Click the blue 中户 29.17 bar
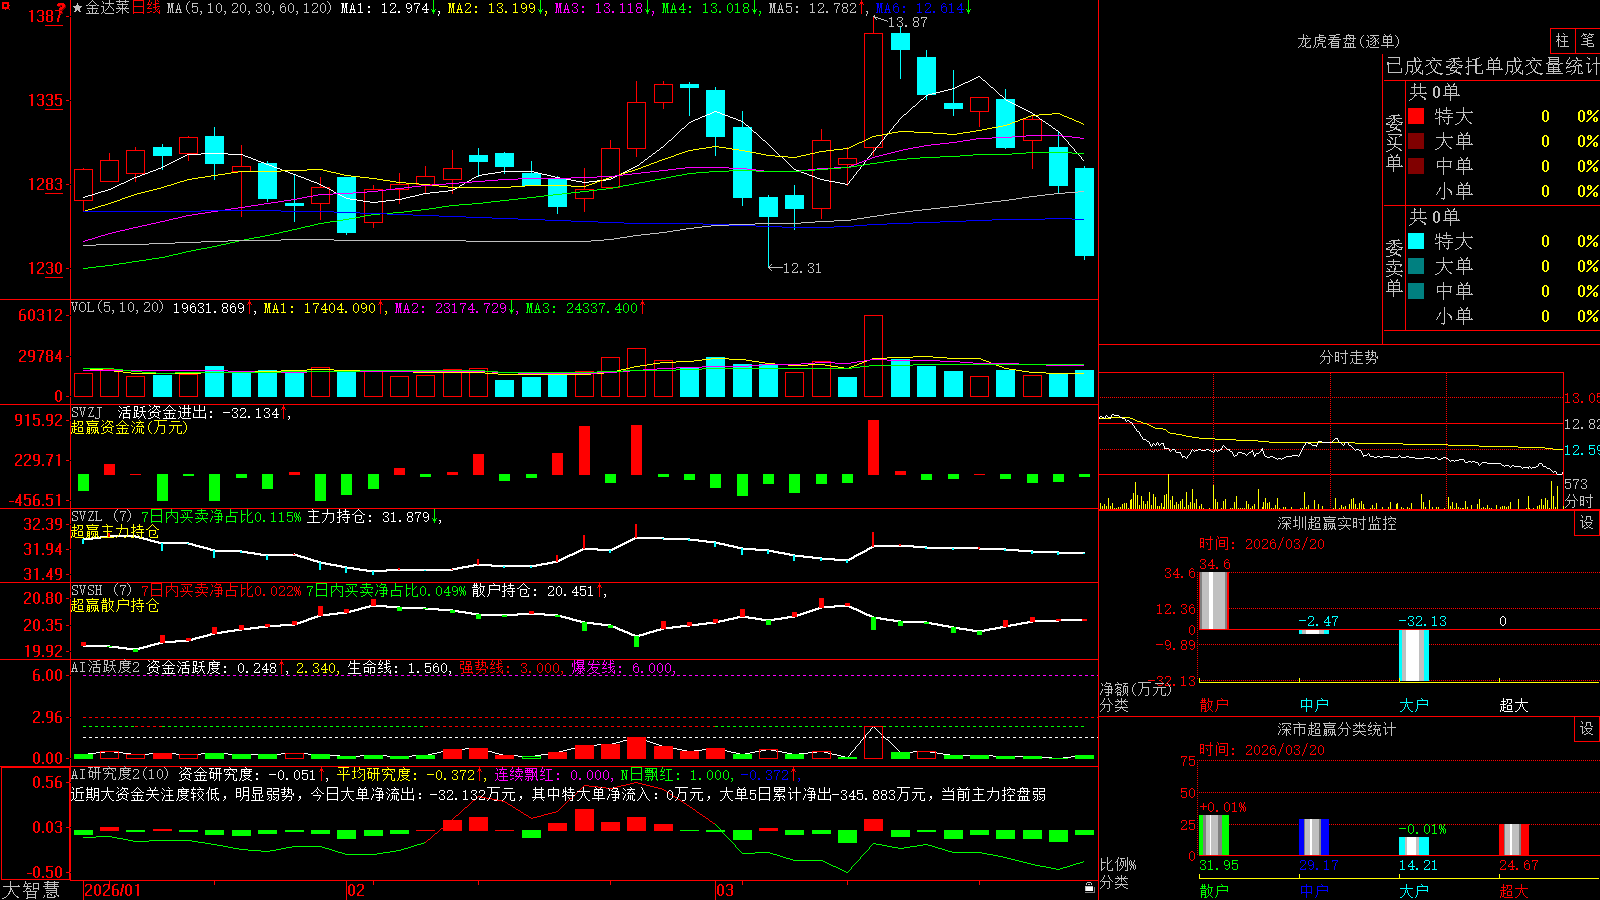Screen dimensions: 1600x900 pos(1314,838)
